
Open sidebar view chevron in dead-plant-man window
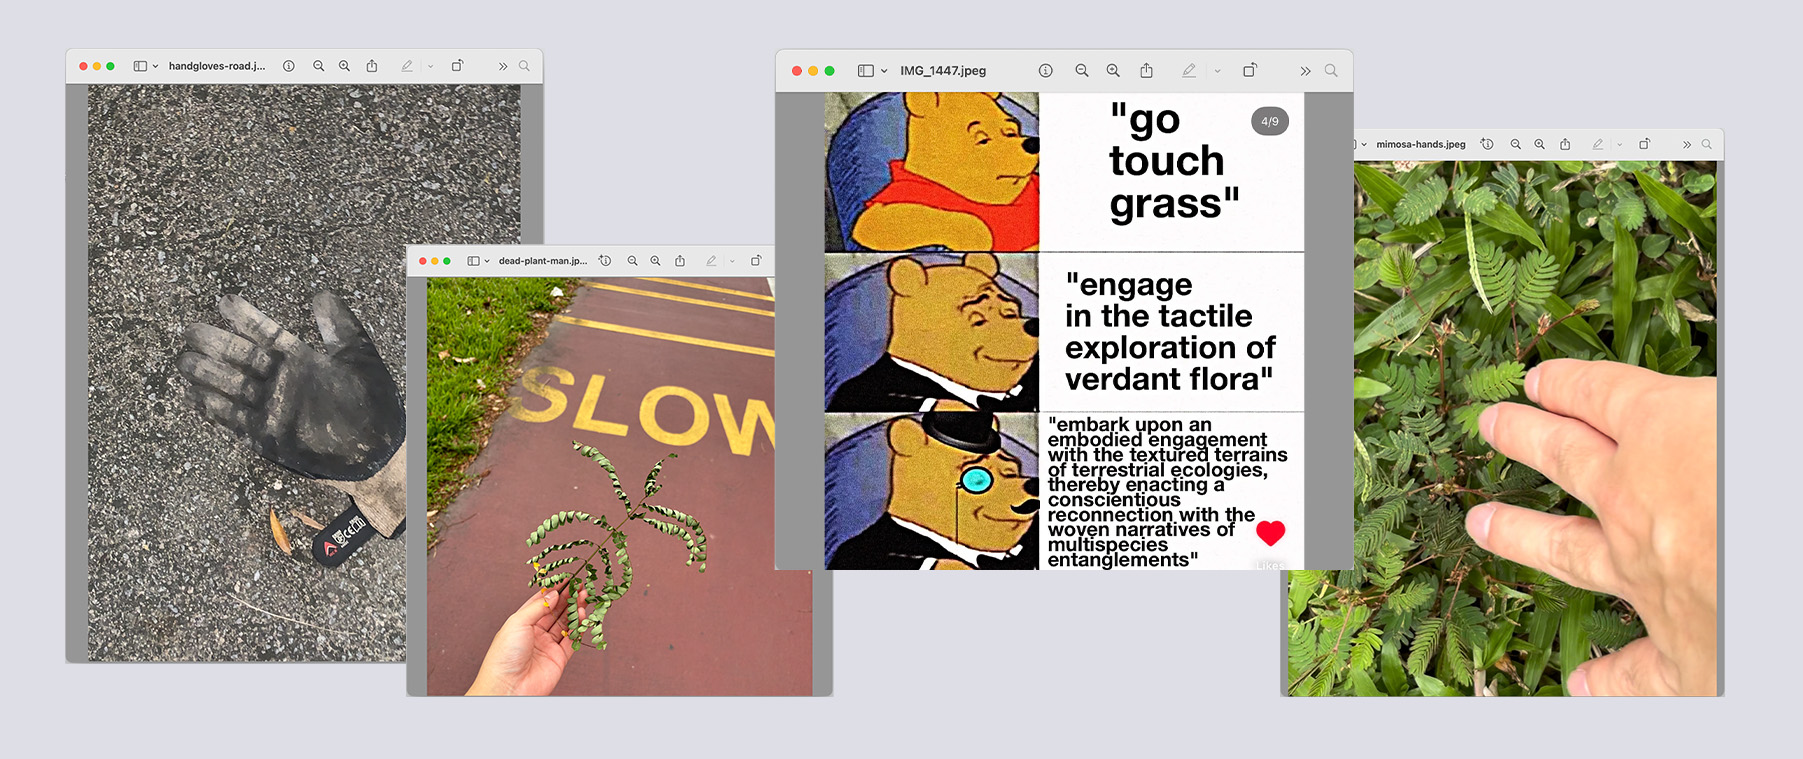[x=487, y=261]
